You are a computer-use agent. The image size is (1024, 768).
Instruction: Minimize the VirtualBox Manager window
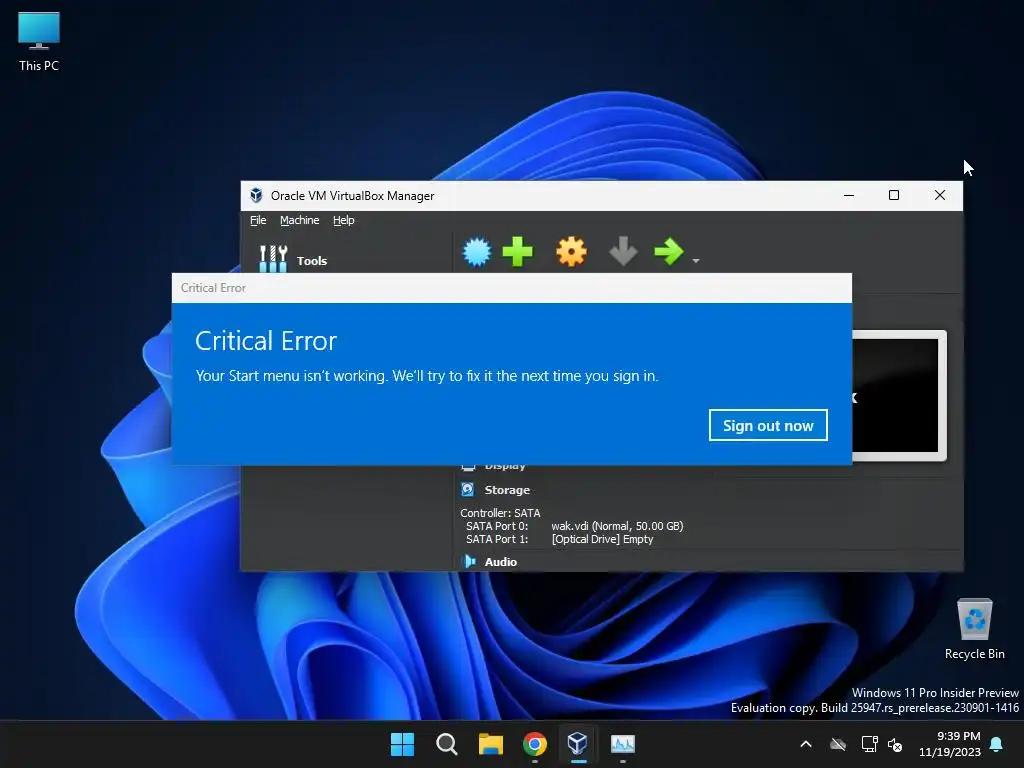coord(849,195)
